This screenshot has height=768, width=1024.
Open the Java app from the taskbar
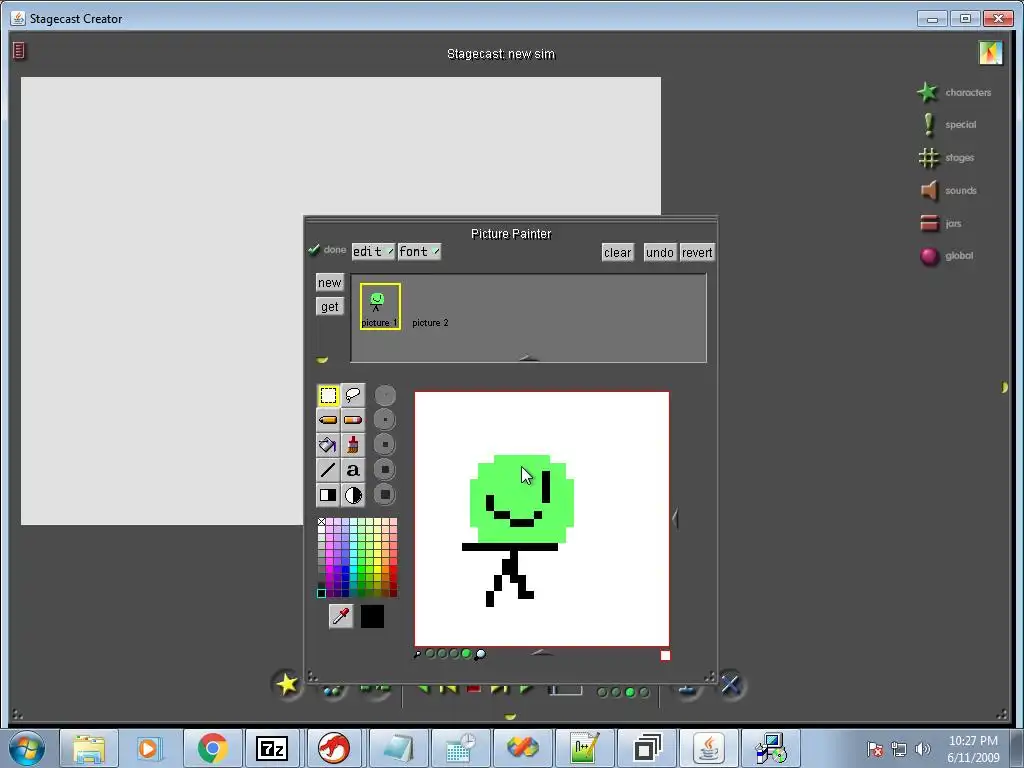coord(709,748)
